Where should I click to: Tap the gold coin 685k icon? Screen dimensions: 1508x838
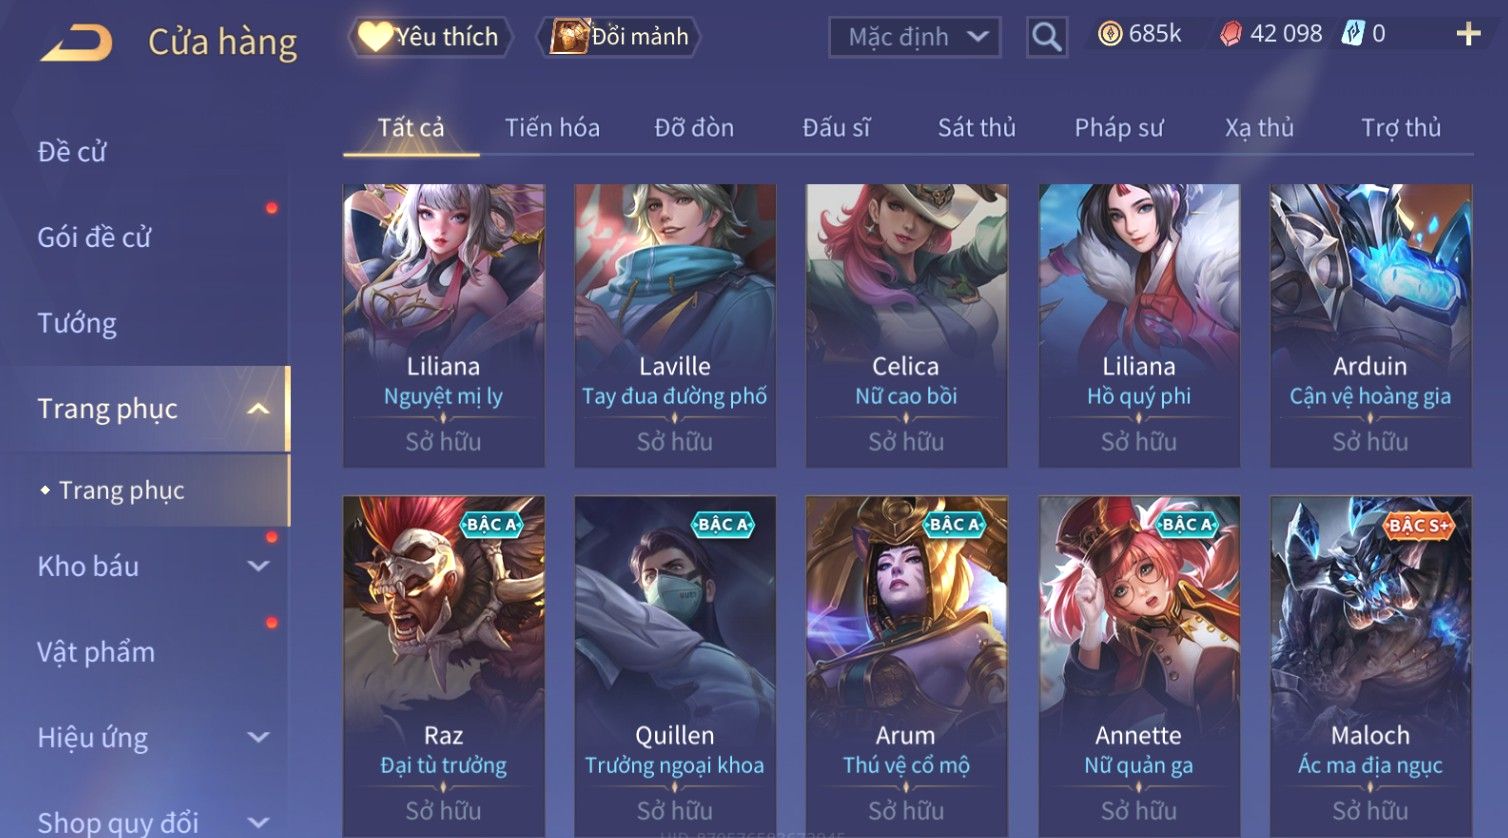pyautogui.click(x=1110, y=34)
